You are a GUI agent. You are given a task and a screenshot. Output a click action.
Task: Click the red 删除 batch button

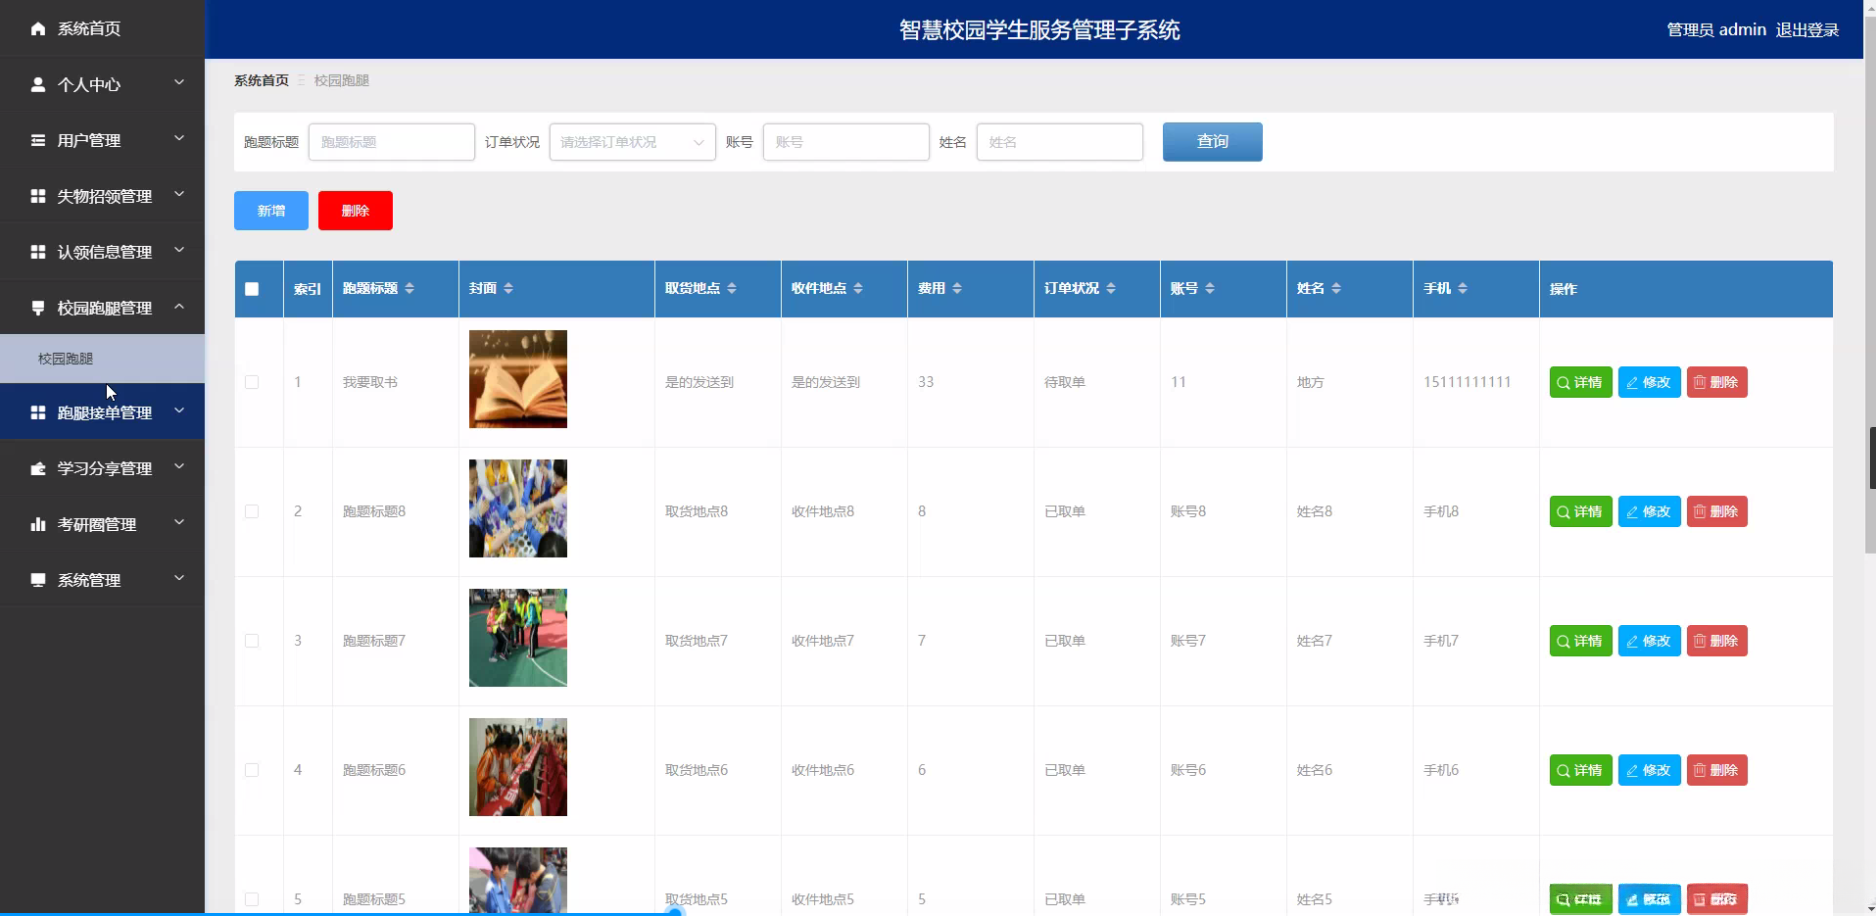(355, 210)
